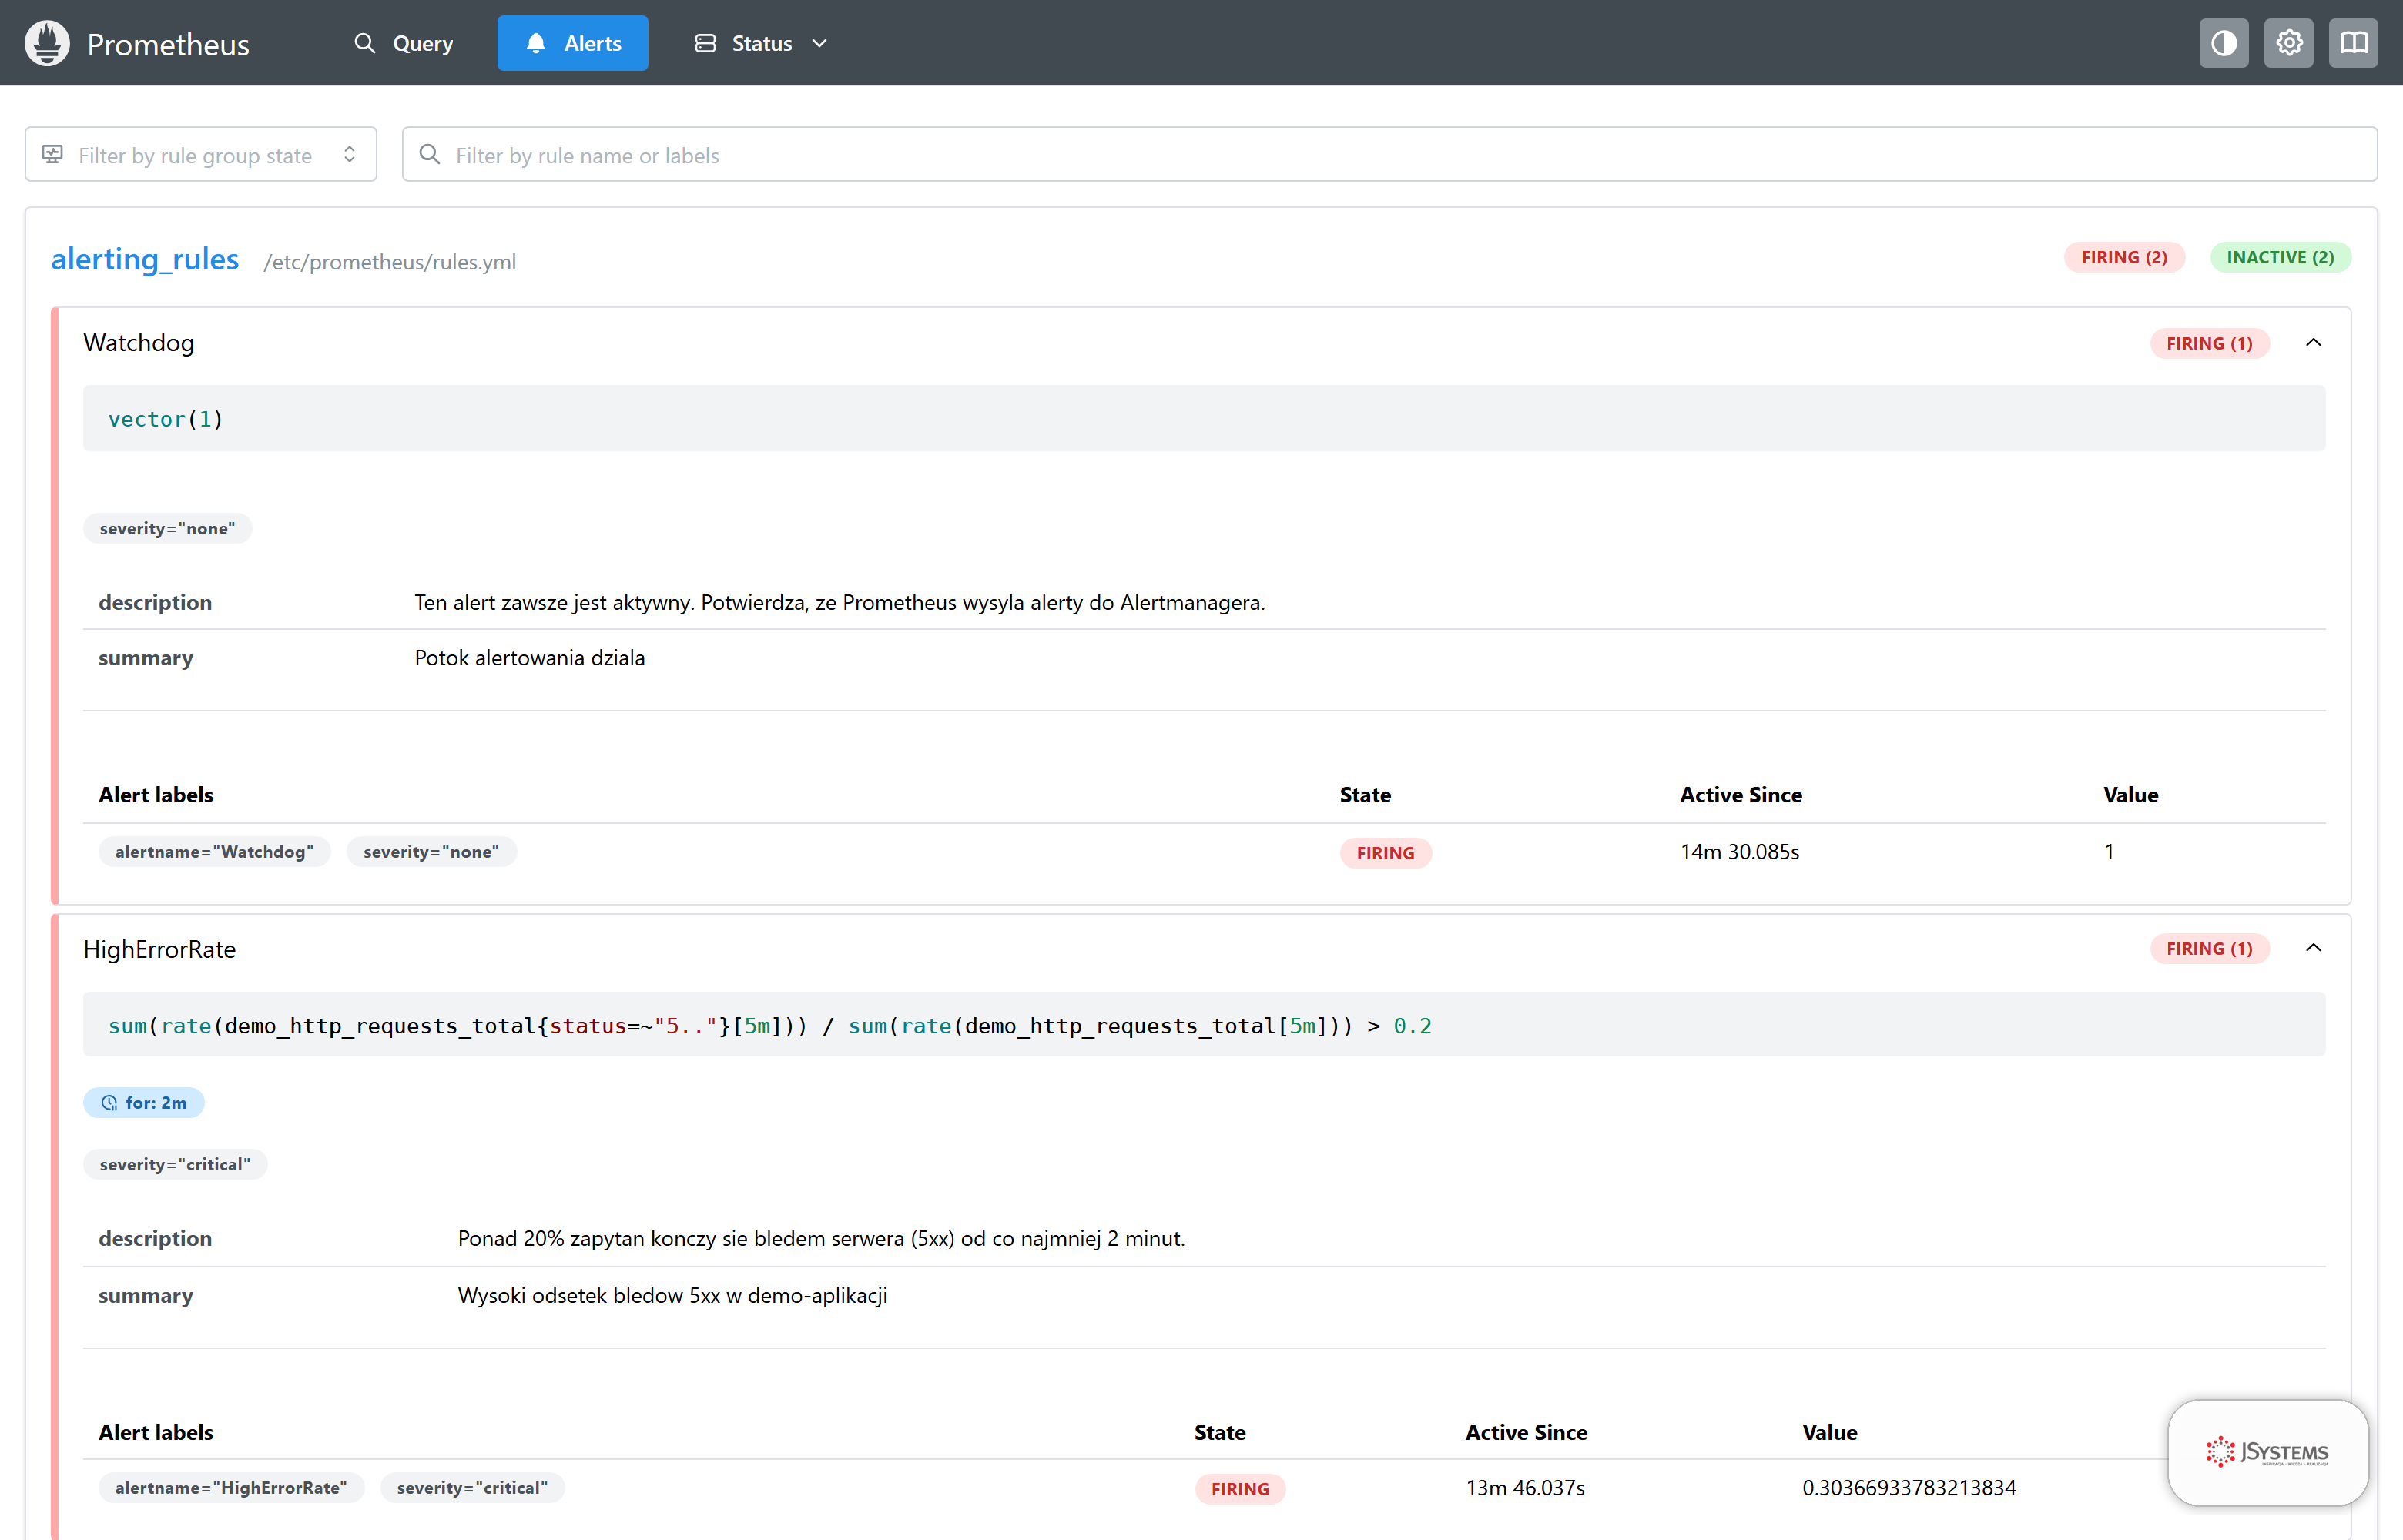Open the Query page

click(x=404, y=43)
